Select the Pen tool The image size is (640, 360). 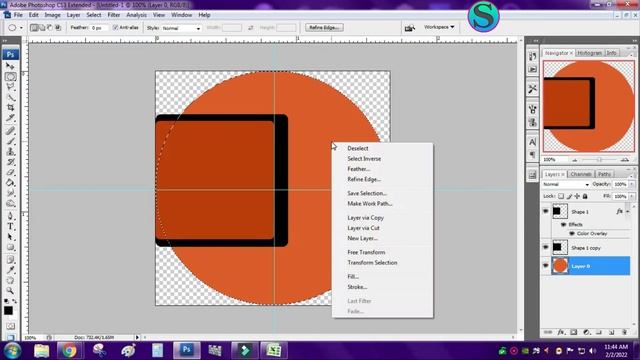click(x=10, y=216)
